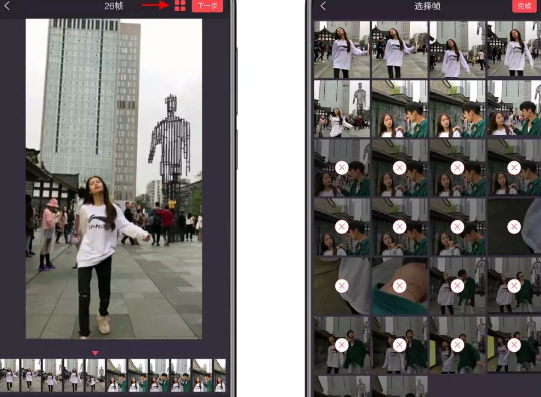Screen dimensions: 541x397
Task: Select the fourth thumbnail in the top grid row
Action: (x=514, y=50)
